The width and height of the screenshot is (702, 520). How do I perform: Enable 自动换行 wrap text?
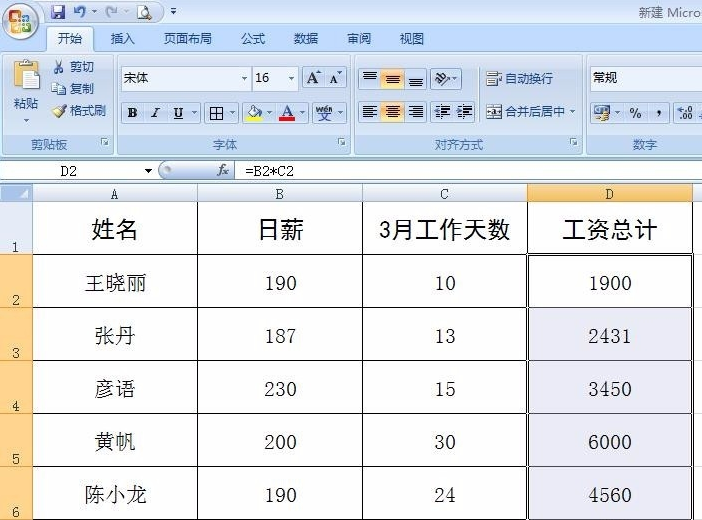[x=519, y=78]
